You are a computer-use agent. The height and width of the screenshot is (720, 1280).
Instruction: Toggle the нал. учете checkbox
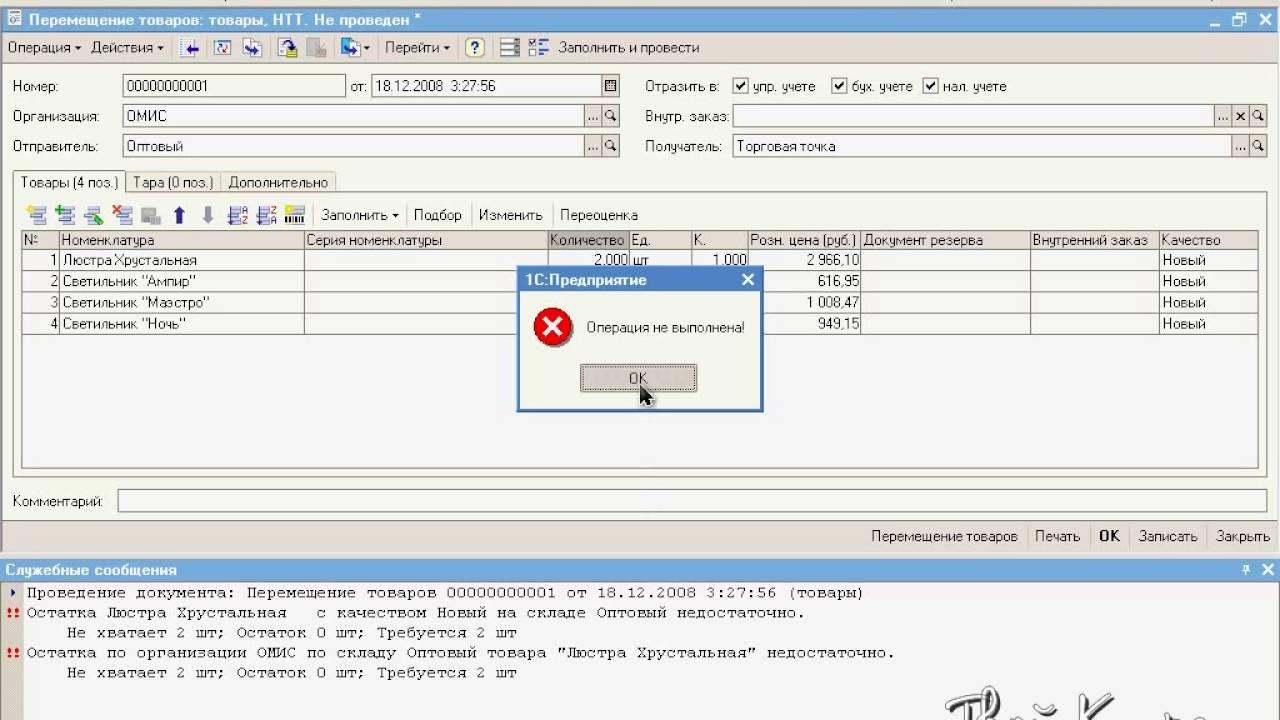930,86
